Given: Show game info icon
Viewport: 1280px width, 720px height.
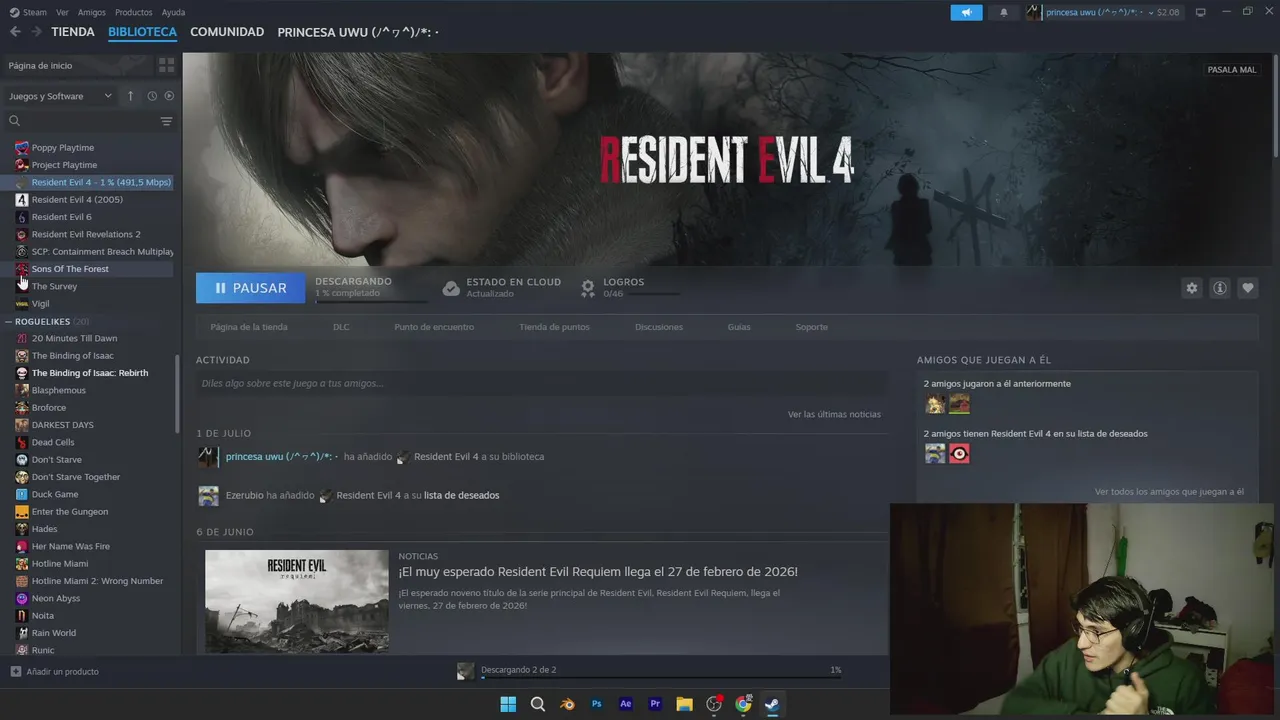Looking at the screenshot, I should tap(1220, 288).
